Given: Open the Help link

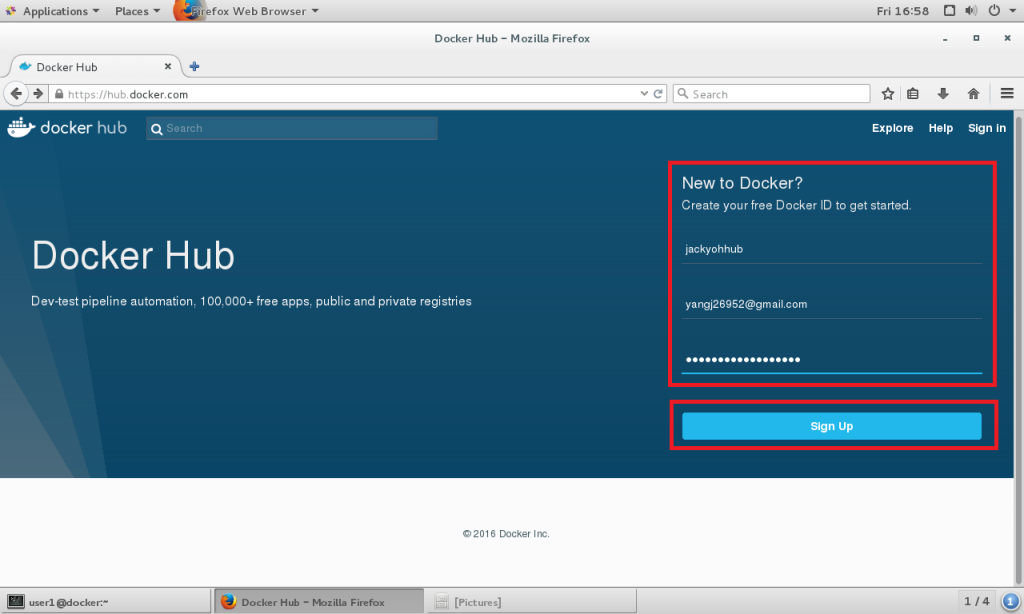Looking at the screenshot, I should (940, 128).
